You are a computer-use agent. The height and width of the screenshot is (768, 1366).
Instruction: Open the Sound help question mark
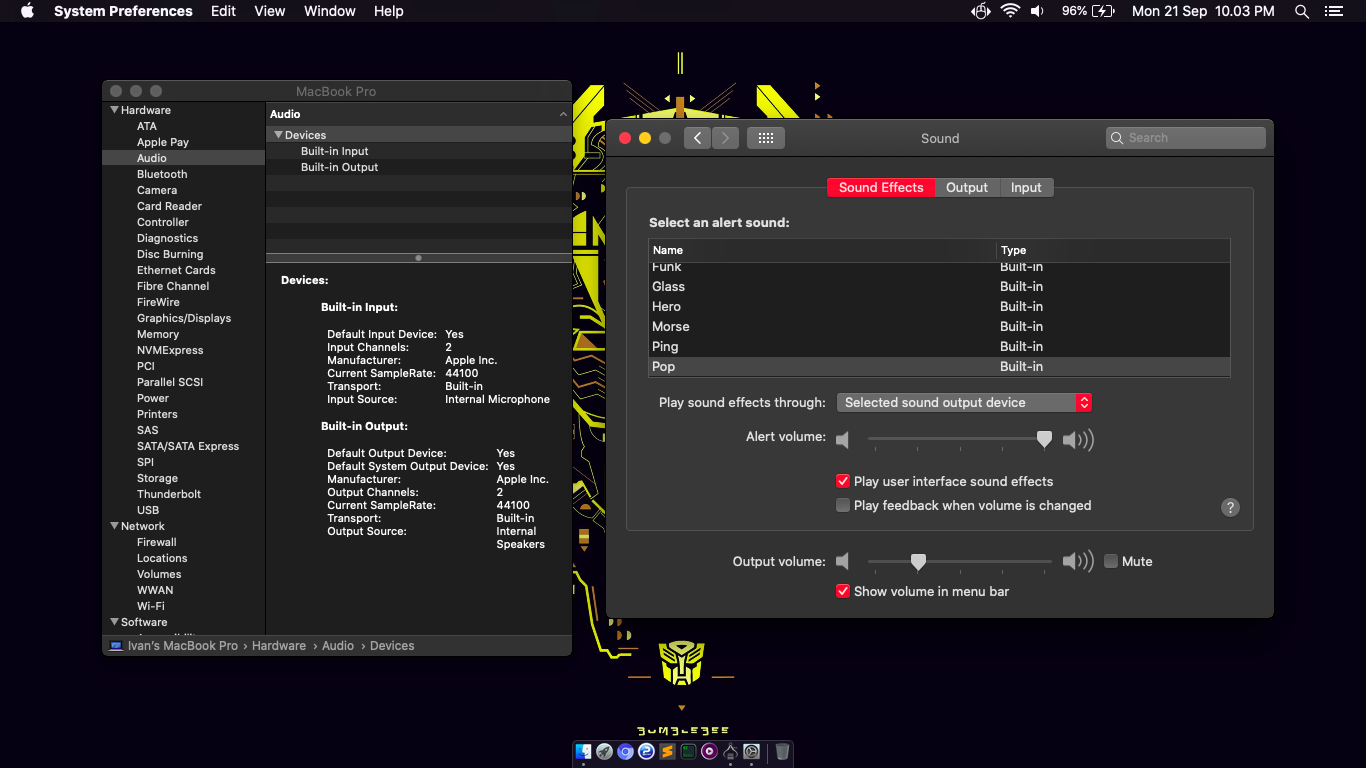[1231, 507]
